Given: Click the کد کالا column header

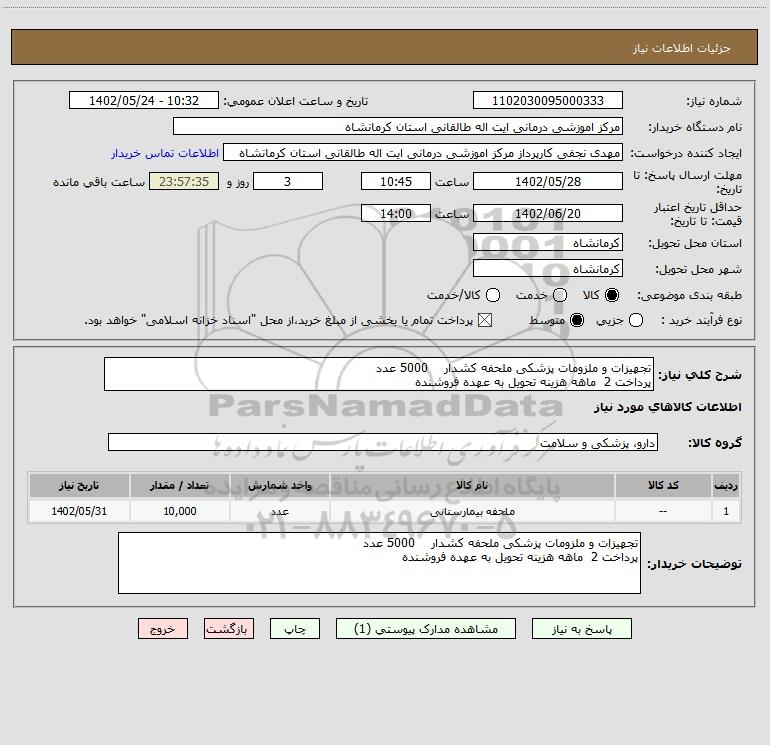Looking at the screenshot, I should pos(663,486).
